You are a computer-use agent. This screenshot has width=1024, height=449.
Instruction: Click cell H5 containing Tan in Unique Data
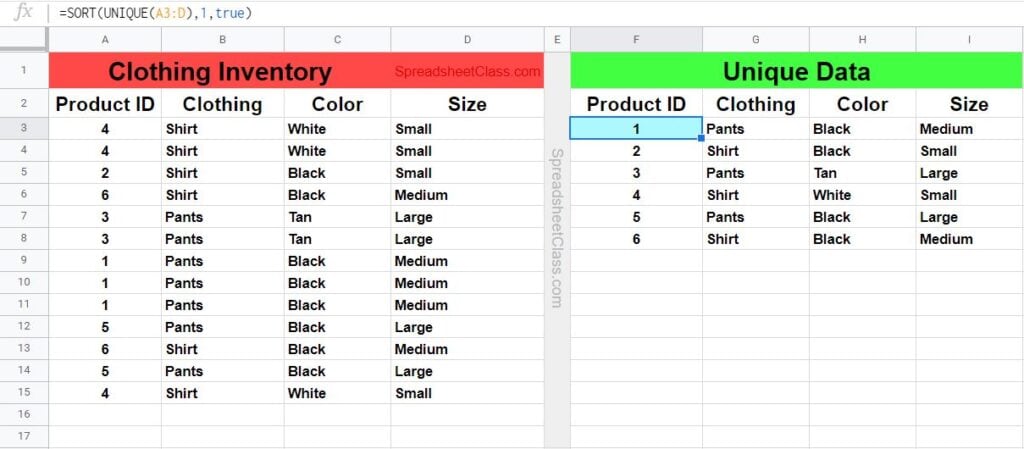click(x=862, y=173)
